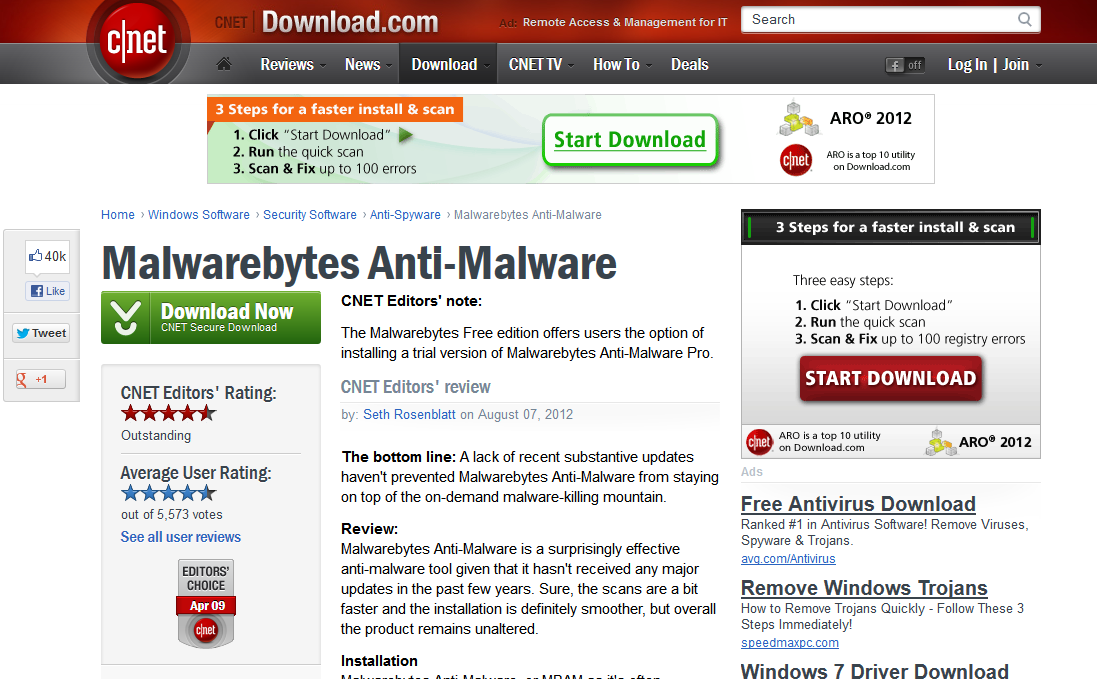Click the average user rating stars

(168, 493)
